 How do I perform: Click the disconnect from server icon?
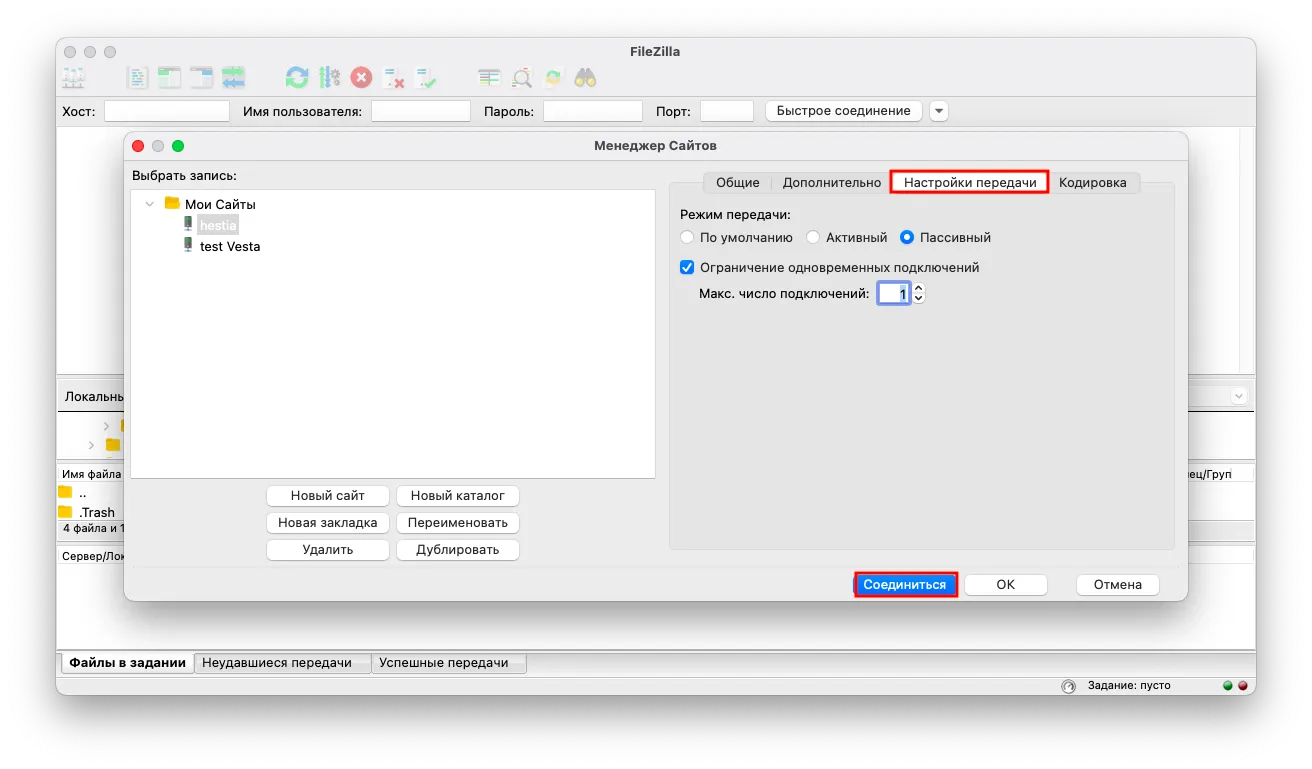tap(393, 77)
